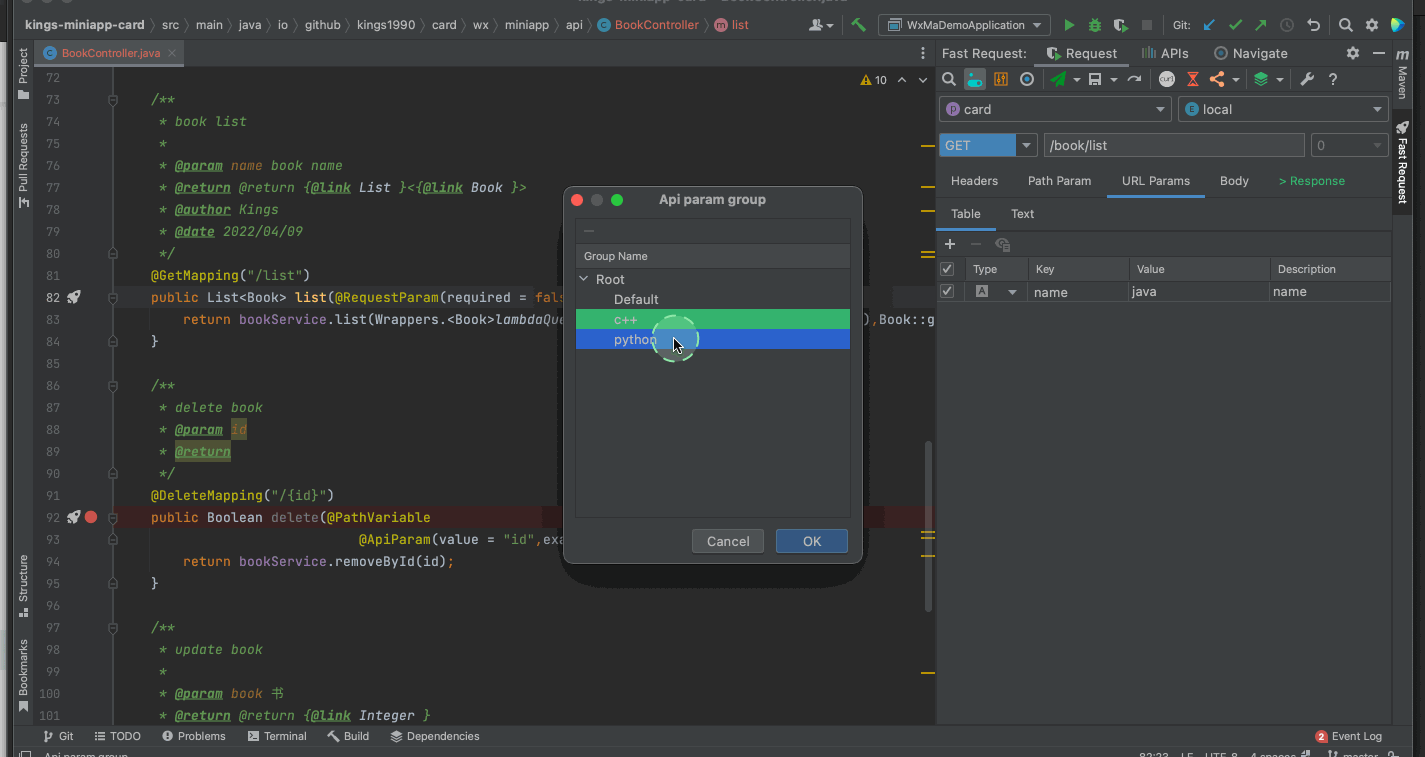This screenshot has height=757, width=1425.
Task: Click the hammer build project icon
Action: [x=858, y=25]
